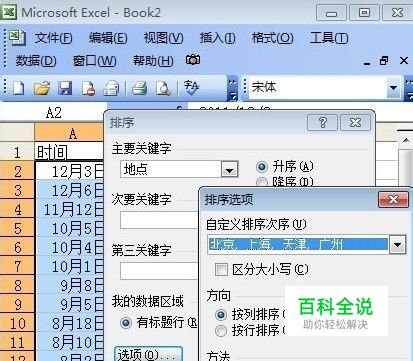
Task: Click cell A1 containing 时间
Action: click(69, 152)
